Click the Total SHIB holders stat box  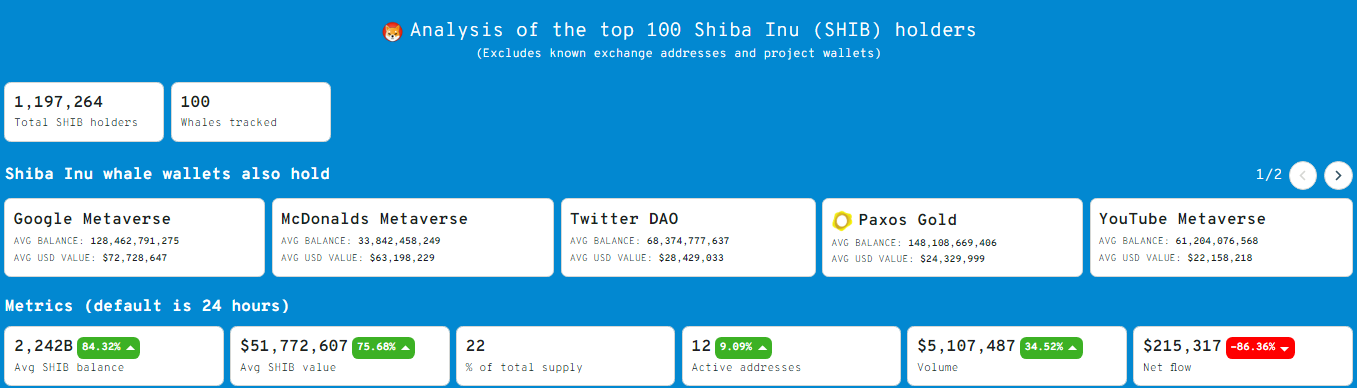pyautogui.click(x=84, y=112)
